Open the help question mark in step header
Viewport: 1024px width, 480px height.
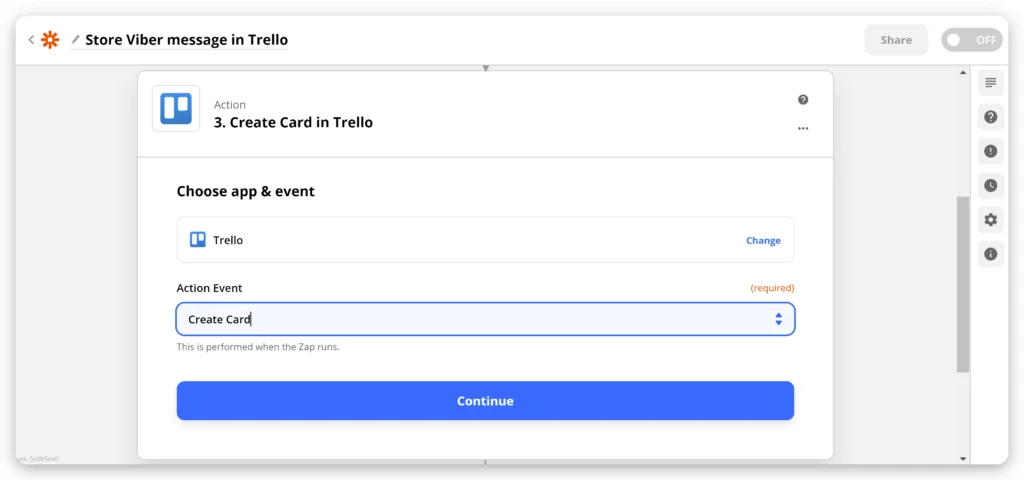(803, 100)
